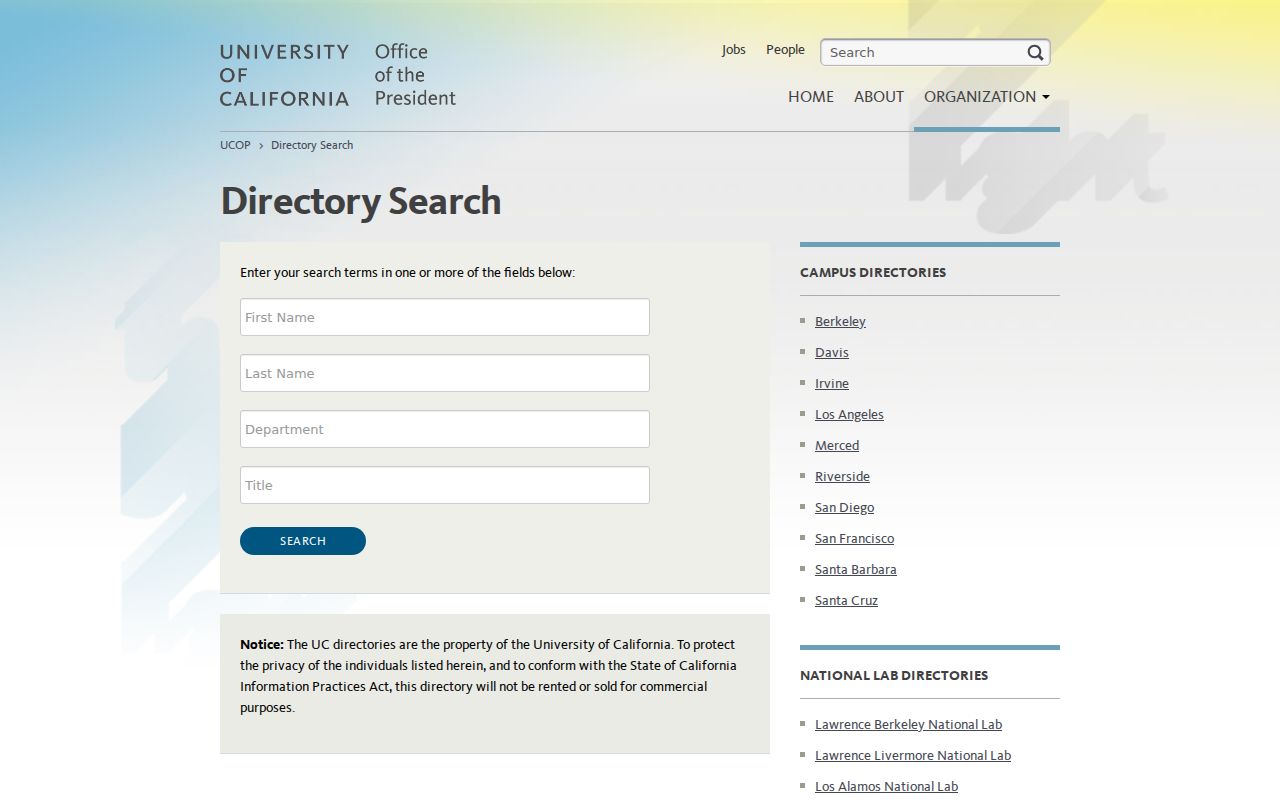This screenshot has width=1280, height=800.
Task: Submit the form with SEARCH button
Action: point(303,541)
